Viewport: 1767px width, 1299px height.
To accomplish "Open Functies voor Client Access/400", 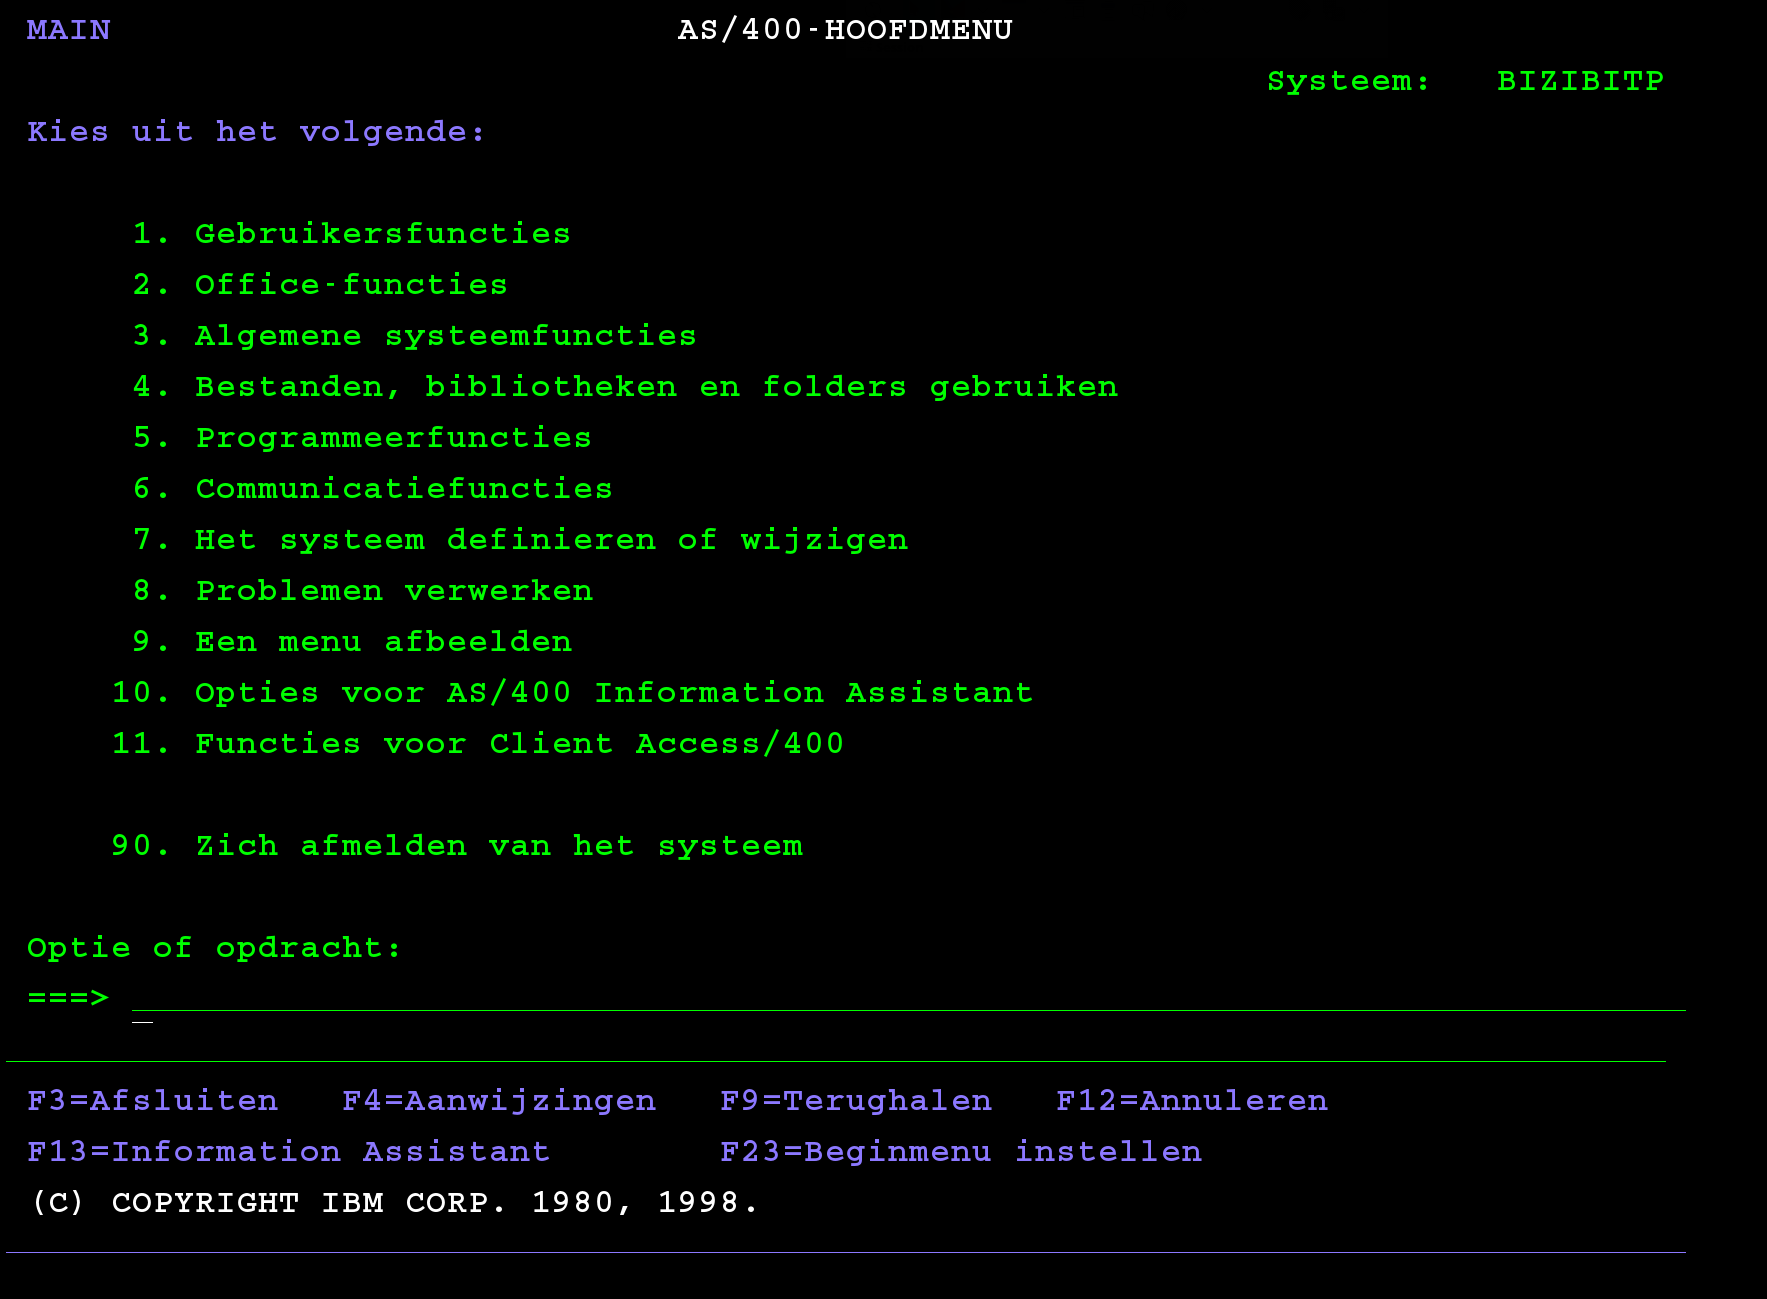I will tap(519, 744).
